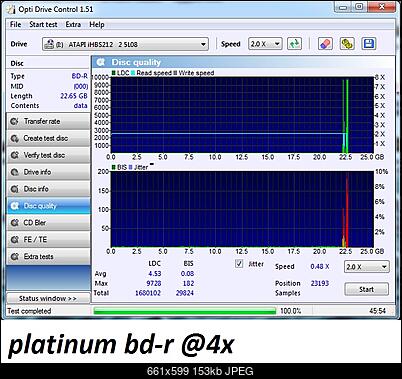Viewport: 402px width, 379px height.
Task: Click the Start button
Action: [x=366, y=289]
